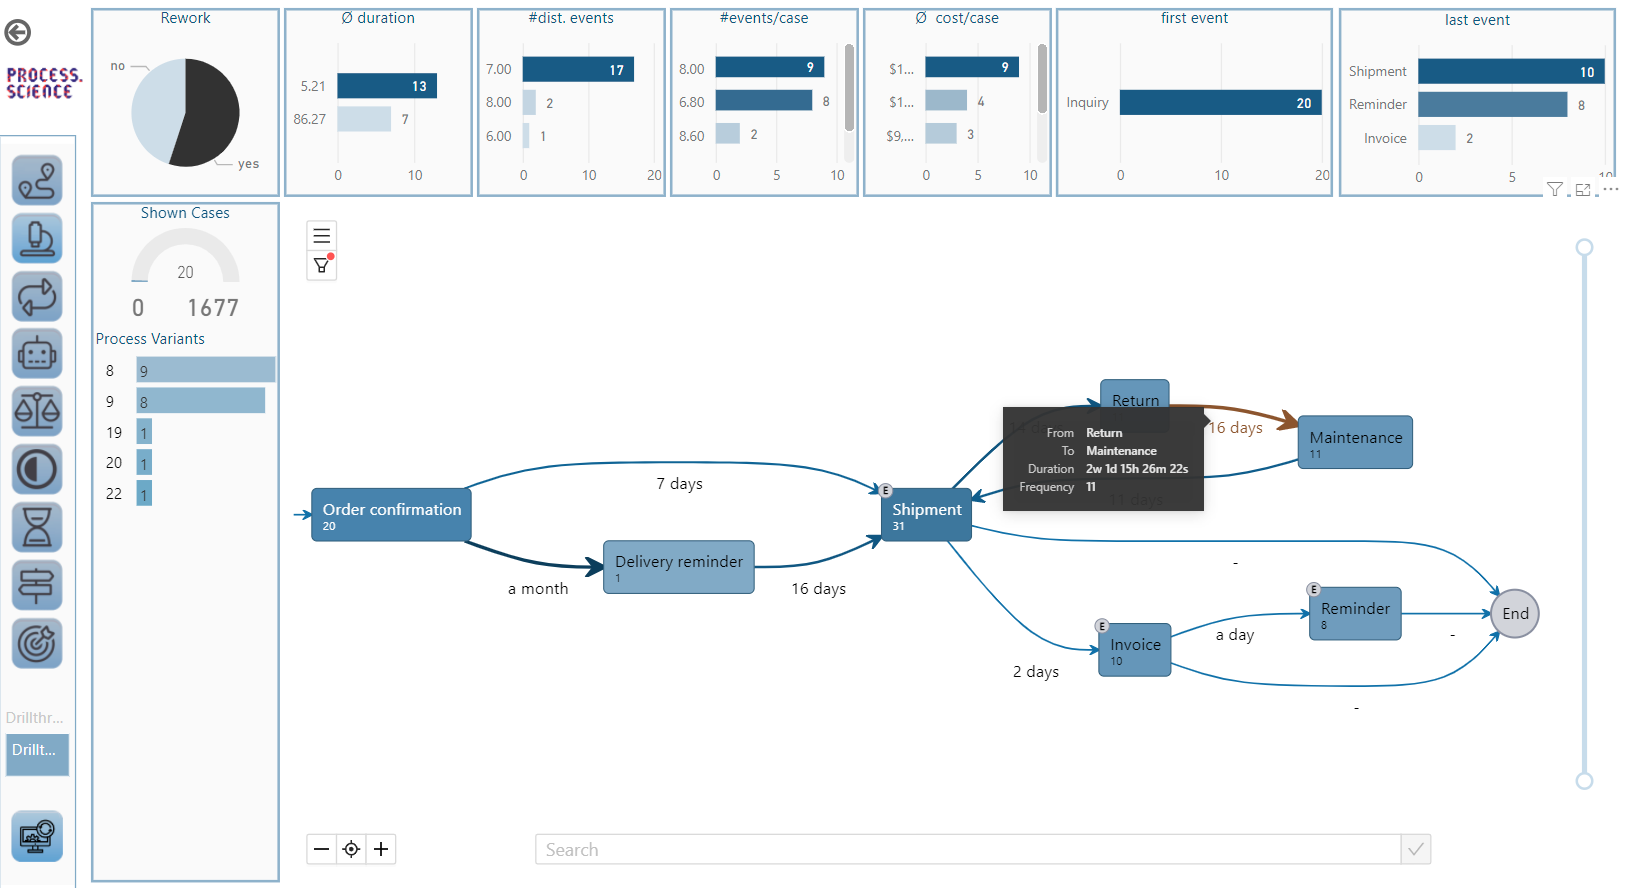Click the 'a month' edge label
Image resolution: width=1630 pixels, height=888 pixels.
[x=538, y=589]
